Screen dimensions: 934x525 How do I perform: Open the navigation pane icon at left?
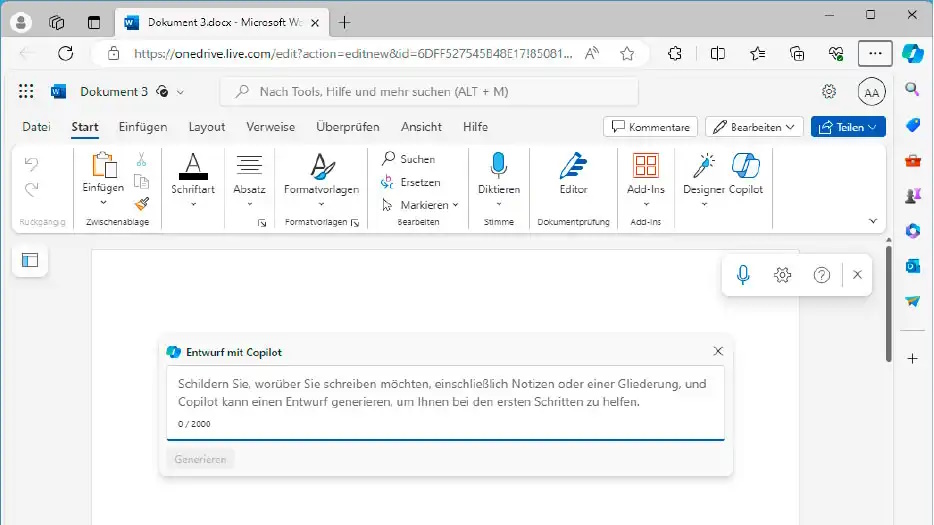click(x=30, y=260)
